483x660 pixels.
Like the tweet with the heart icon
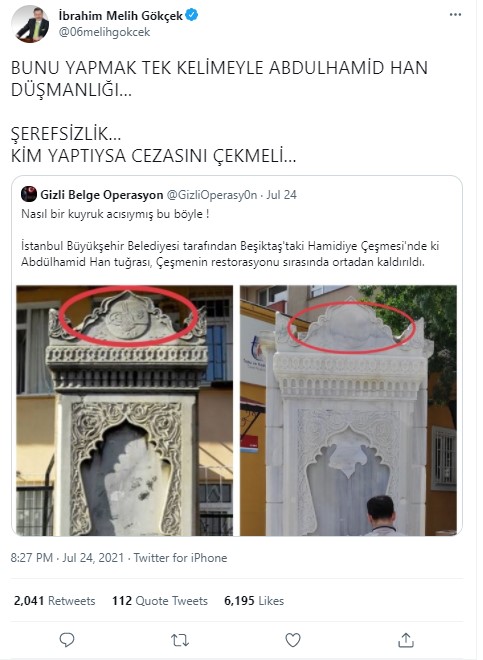pyautogui.click(x=293, y=640)
